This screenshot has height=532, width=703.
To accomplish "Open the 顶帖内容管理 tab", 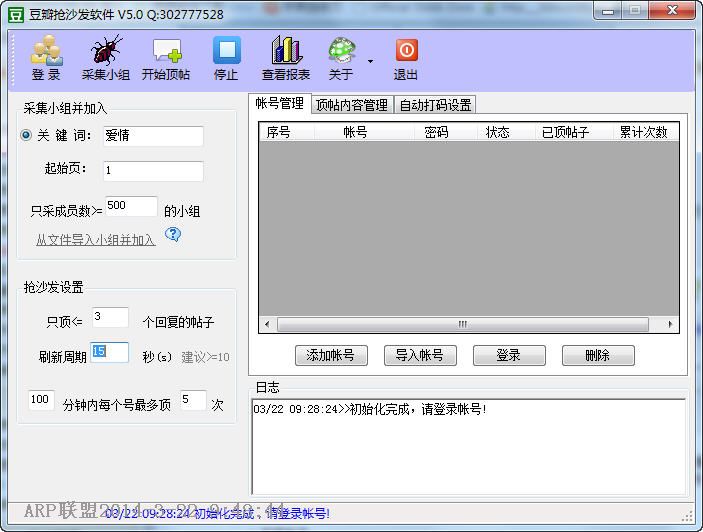I will [x=352, y=105].
